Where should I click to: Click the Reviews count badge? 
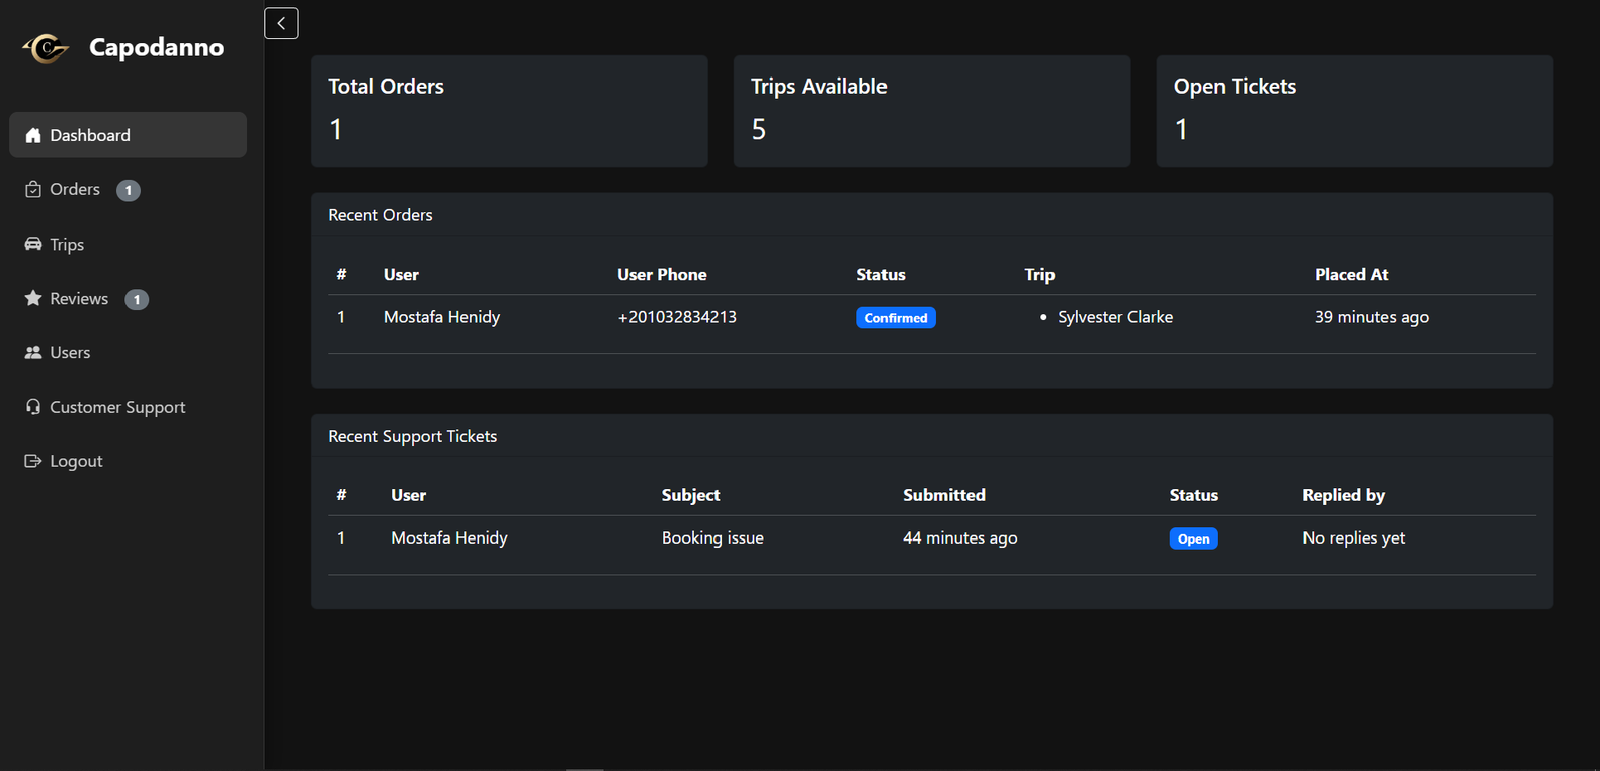click(137, 299)
